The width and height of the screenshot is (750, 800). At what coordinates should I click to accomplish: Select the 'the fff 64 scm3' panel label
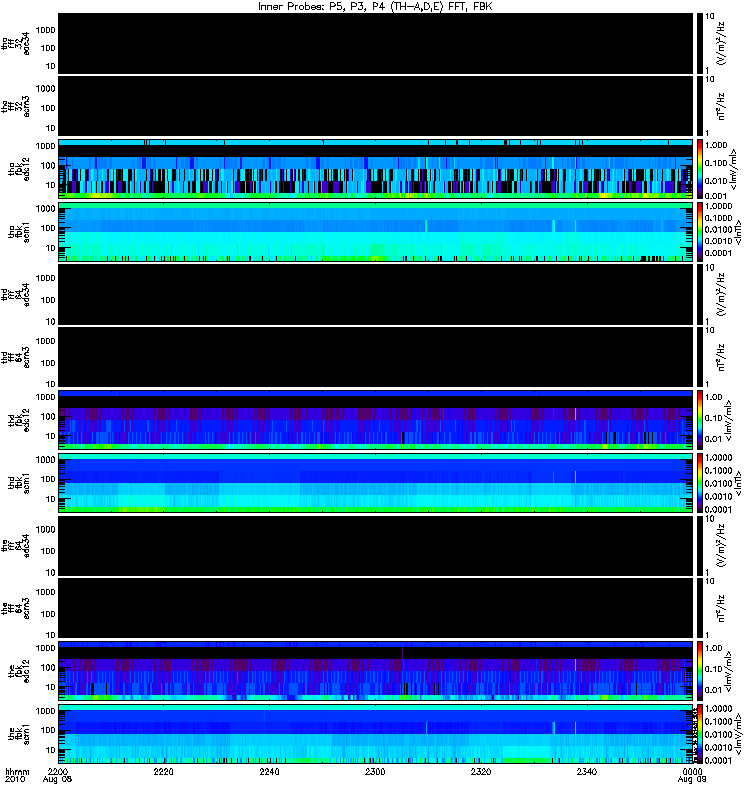point(16,609)
